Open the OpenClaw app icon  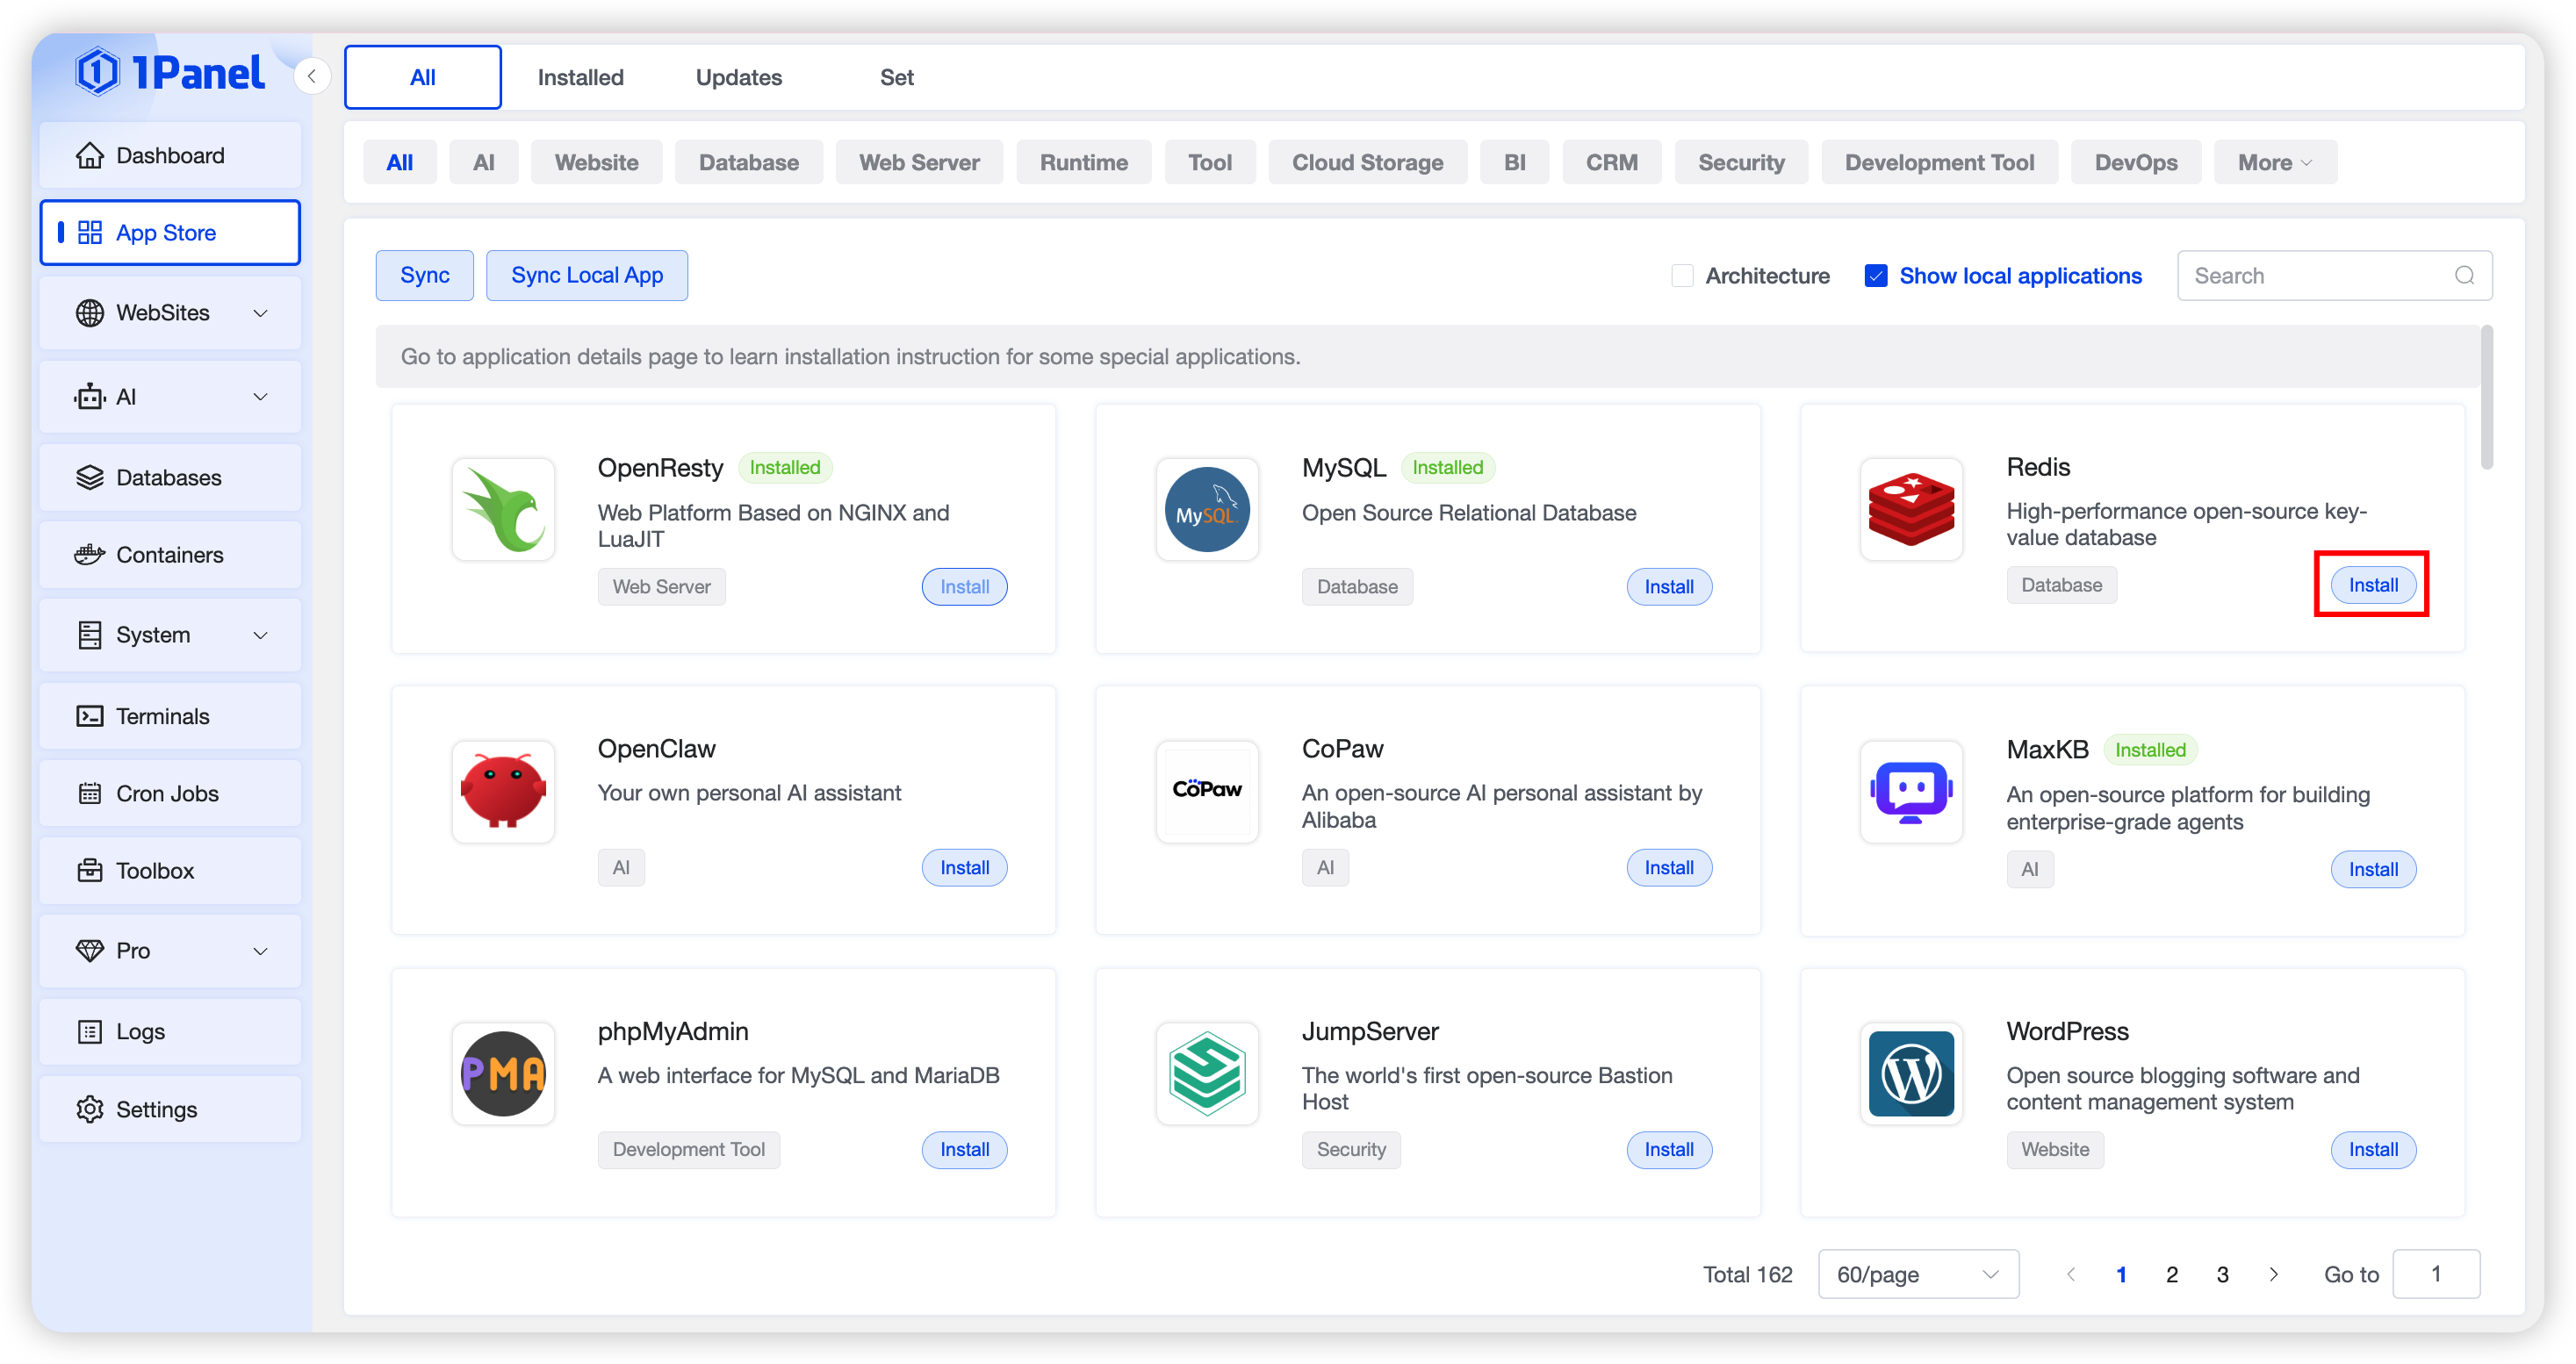coord(503,791)
